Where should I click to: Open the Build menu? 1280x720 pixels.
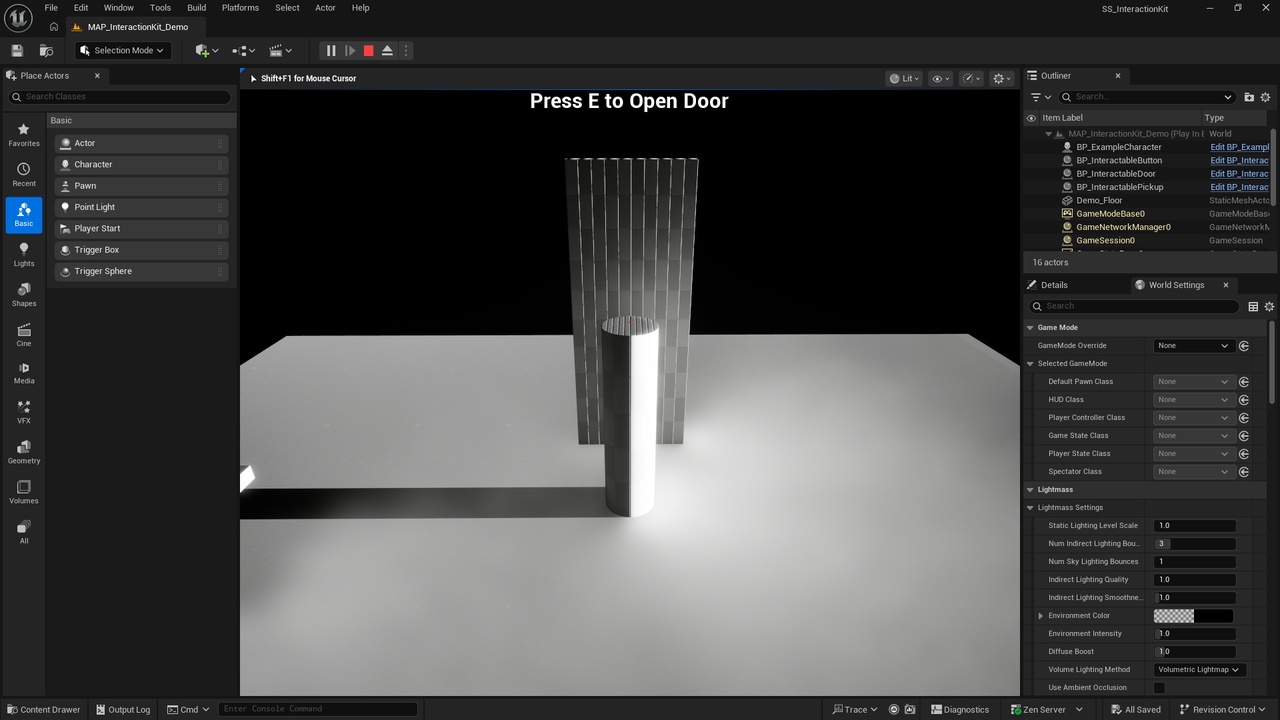coord(197,8)
